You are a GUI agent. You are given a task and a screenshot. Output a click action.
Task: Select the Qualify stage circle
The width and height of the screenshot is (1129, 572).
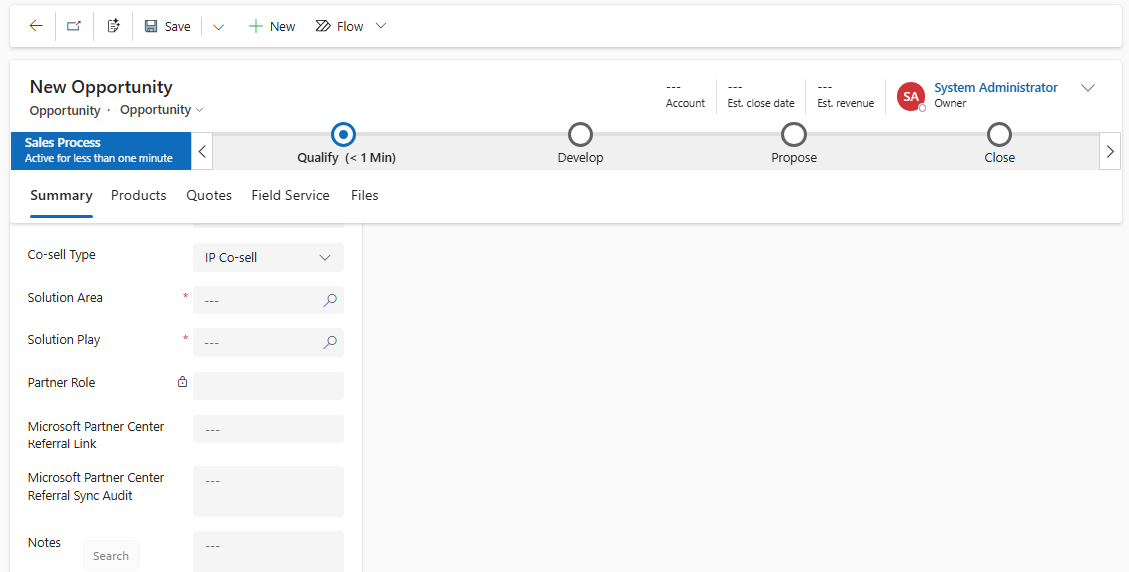point(343,134)
